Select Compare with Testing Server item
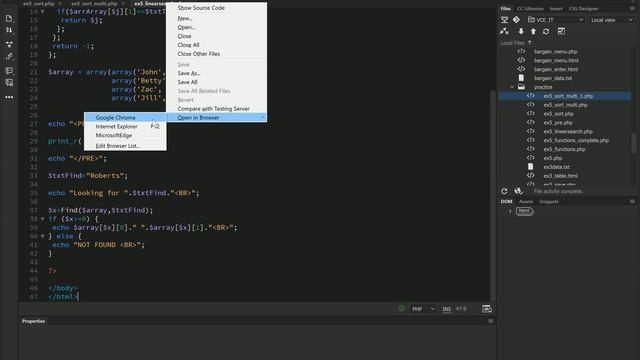This screenshot has width=640, height=360. click(216, 109)
